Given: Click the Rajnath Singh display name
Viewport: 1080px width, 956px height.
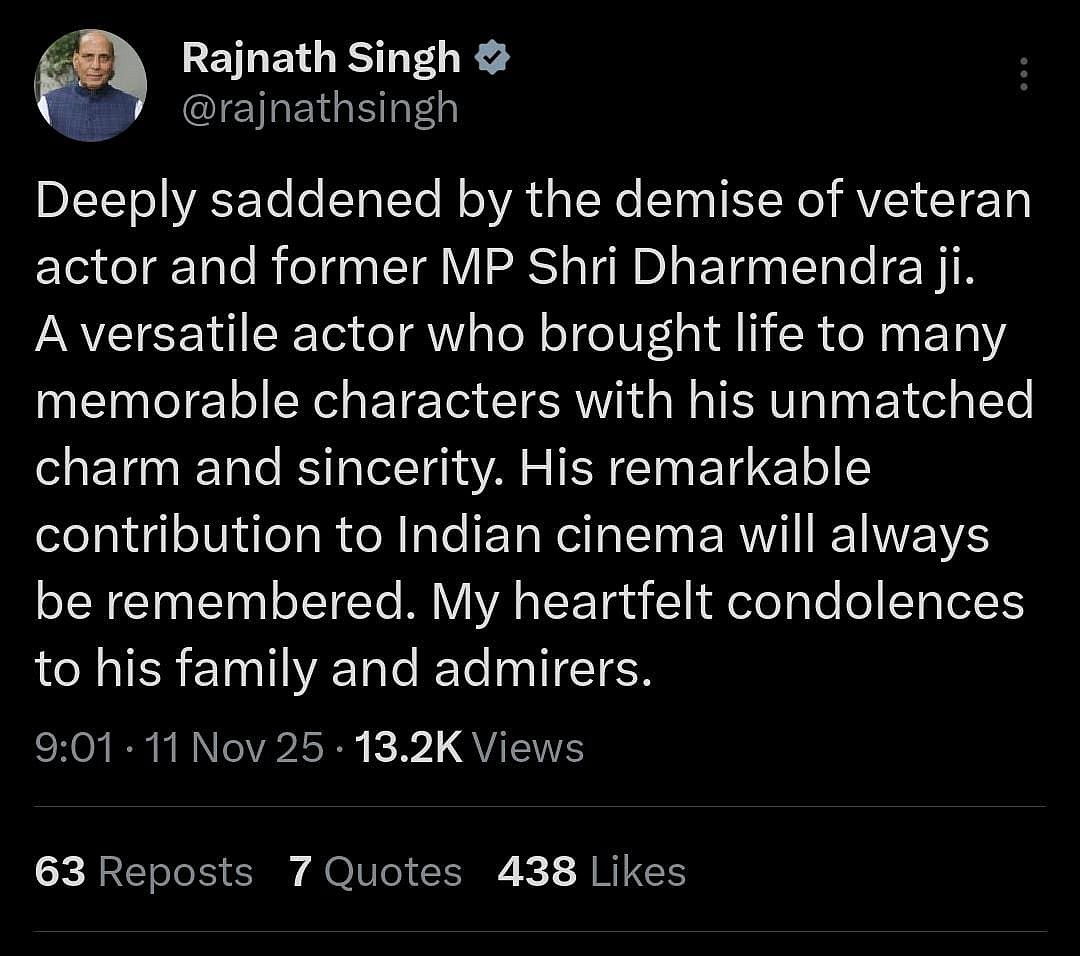Looking at the screenshot, I should [320, 61].
